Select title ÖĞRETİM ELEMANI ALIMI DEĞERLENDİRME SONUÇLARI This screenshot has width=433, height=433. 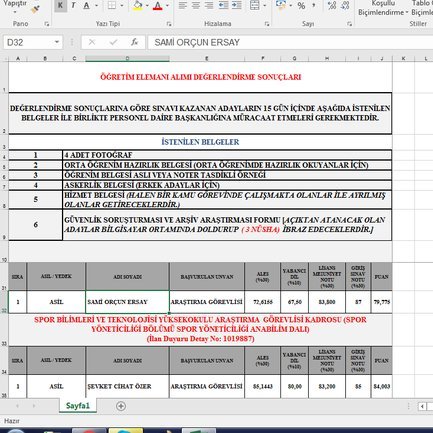tap(200, 77)
